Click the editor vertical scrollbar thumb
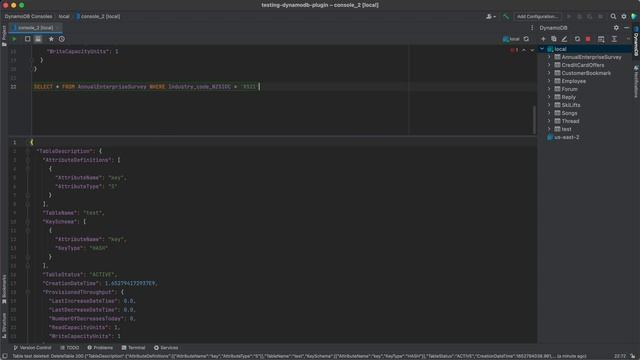 tap(534, 119)
